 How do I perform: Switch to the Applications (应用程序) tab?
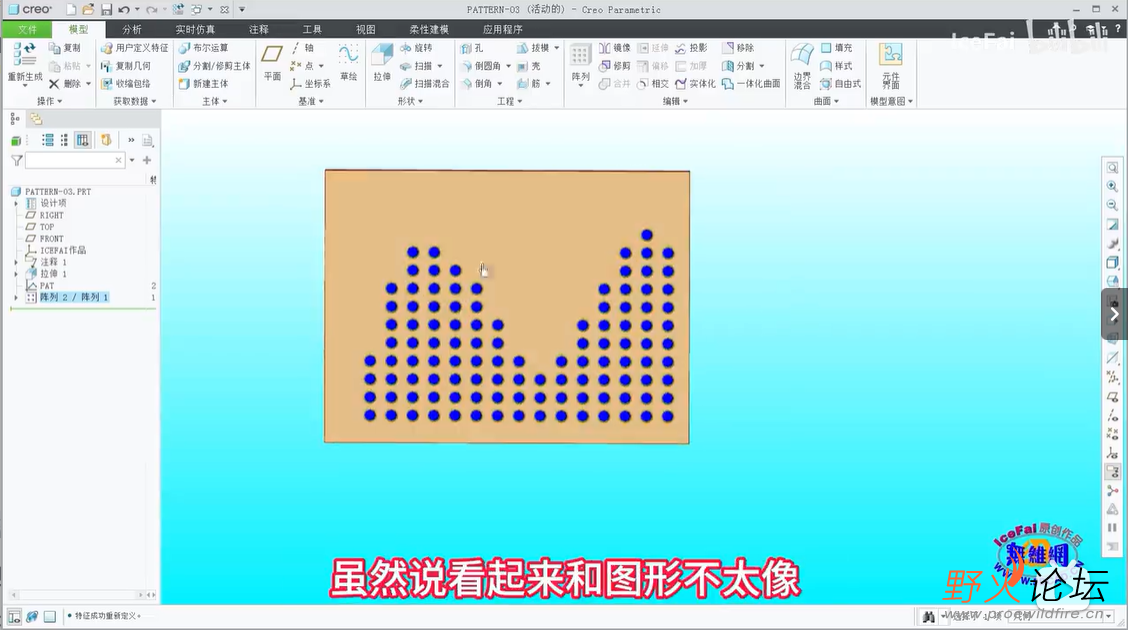pyautogui.click(x=502, y=29)
